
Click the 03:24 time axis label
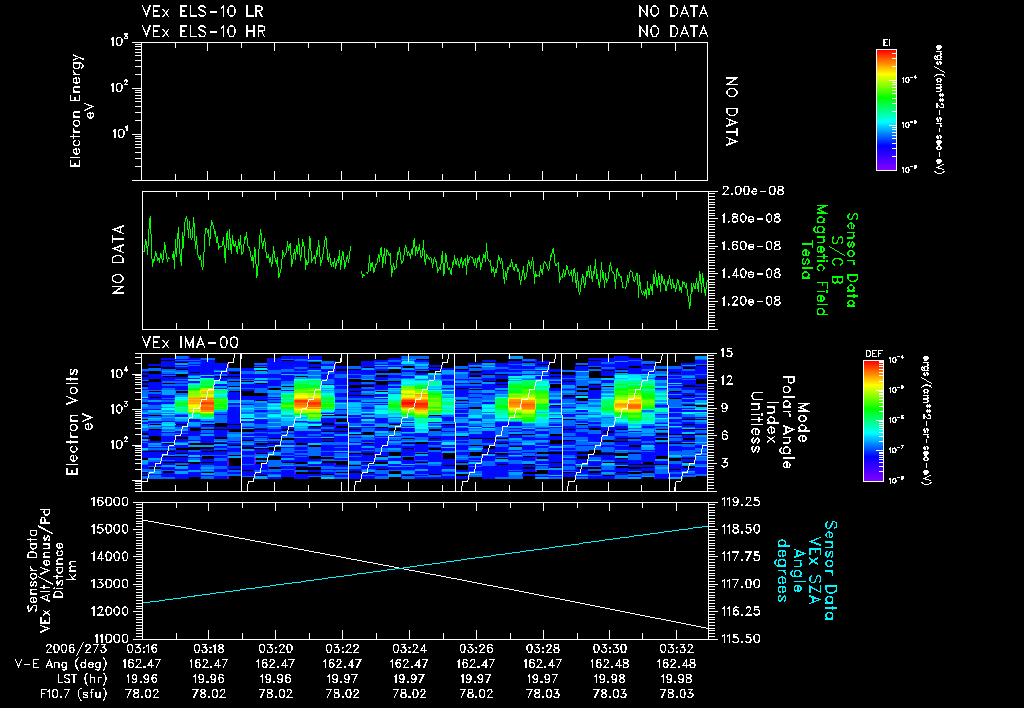click(x=409, y=649)
